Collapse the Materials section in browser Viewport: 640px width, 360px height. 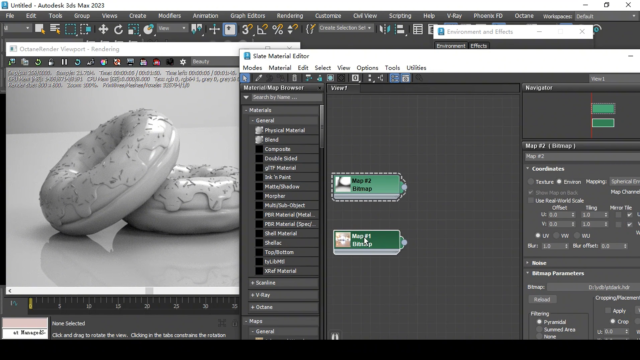point(246,110)
